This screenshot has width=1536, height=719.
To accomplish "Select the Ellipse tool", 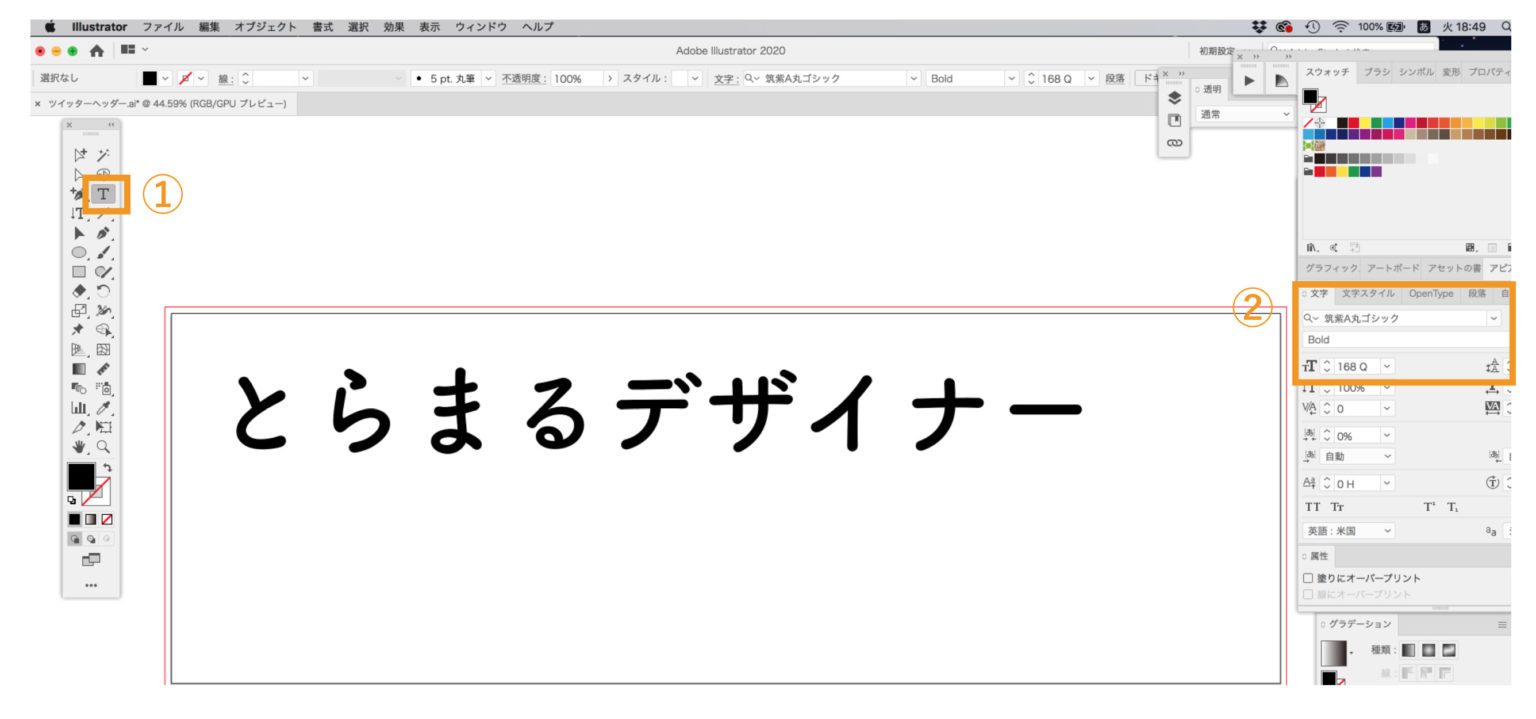I will tap(79, 252).
